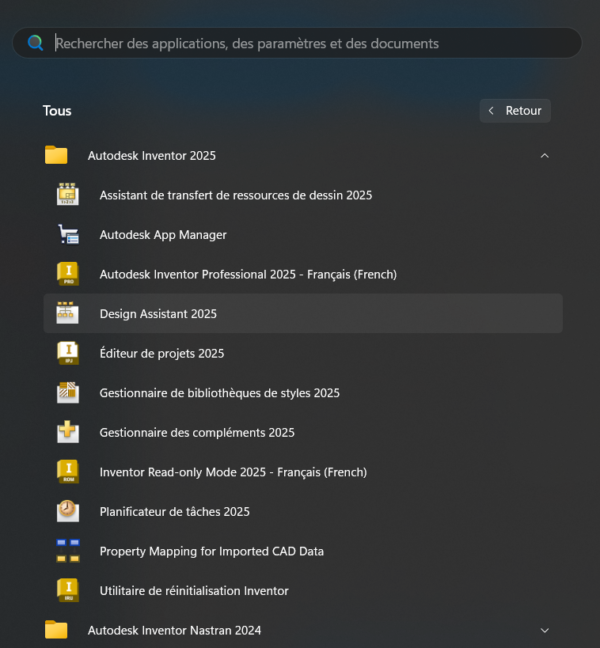Click the Property Mapping blue-yellow icon
This screenshot has width=600, height=648.
coord(68,550)
